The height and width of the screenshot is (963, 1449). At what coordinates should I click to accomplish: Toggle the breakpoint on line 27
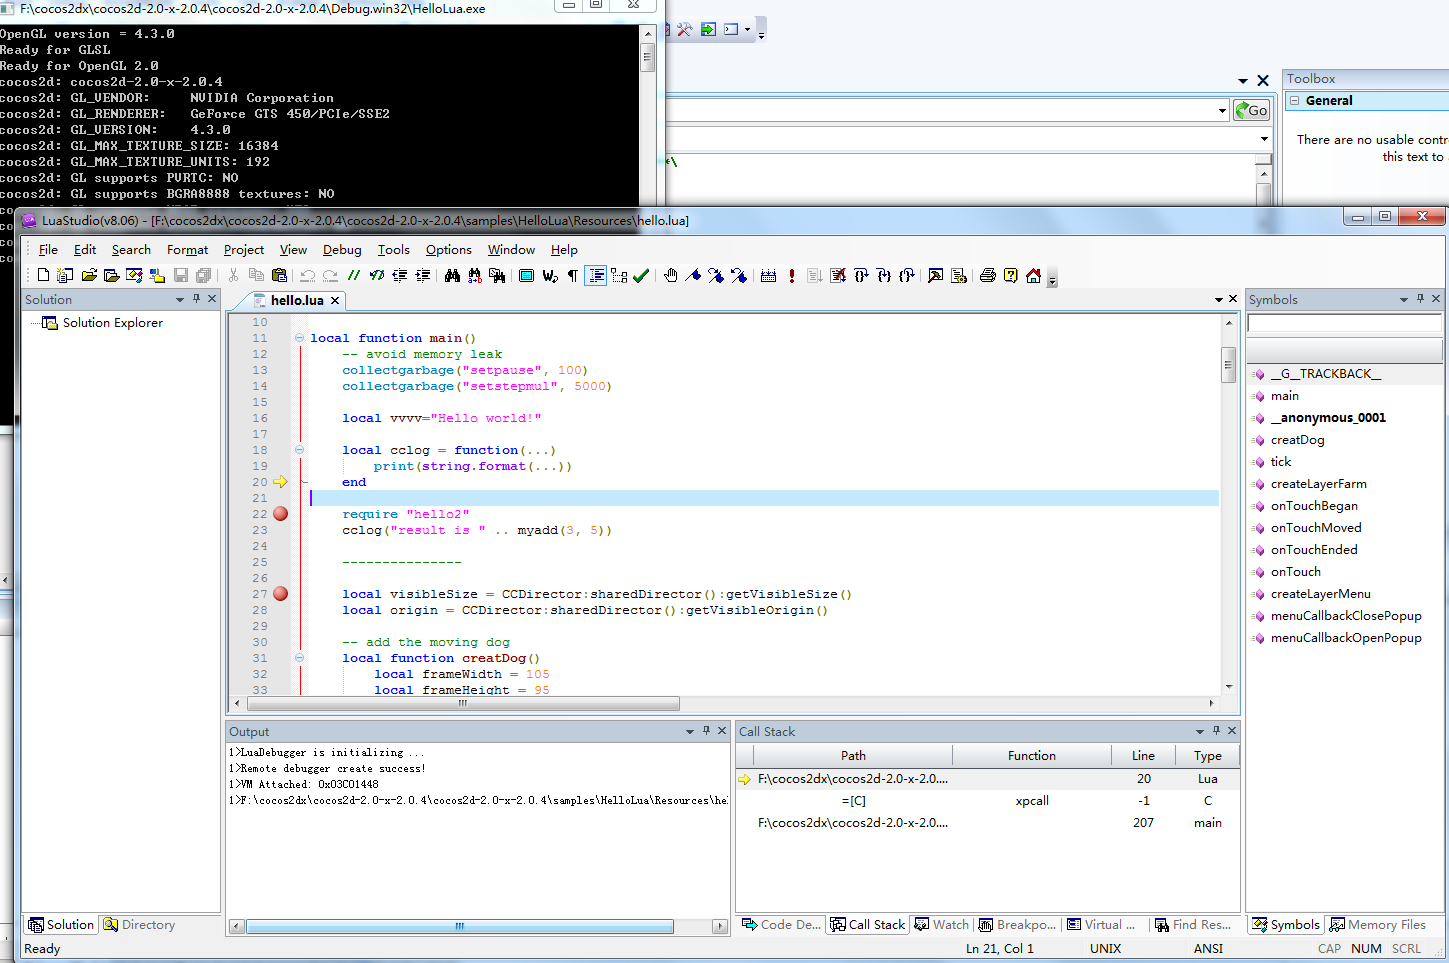pos(281,594)
